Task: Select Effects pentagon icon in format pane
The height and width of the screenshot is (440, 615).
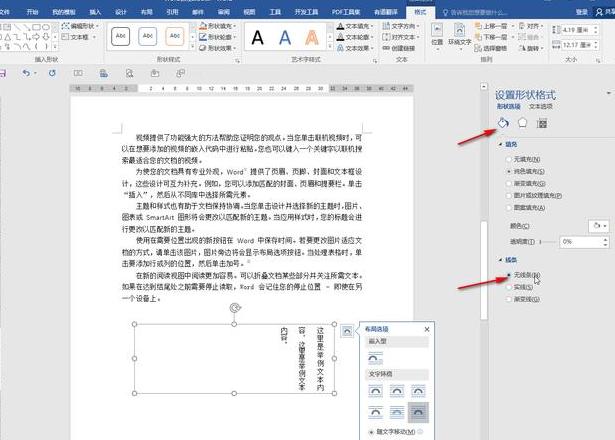Action: [x=522, y=123]
